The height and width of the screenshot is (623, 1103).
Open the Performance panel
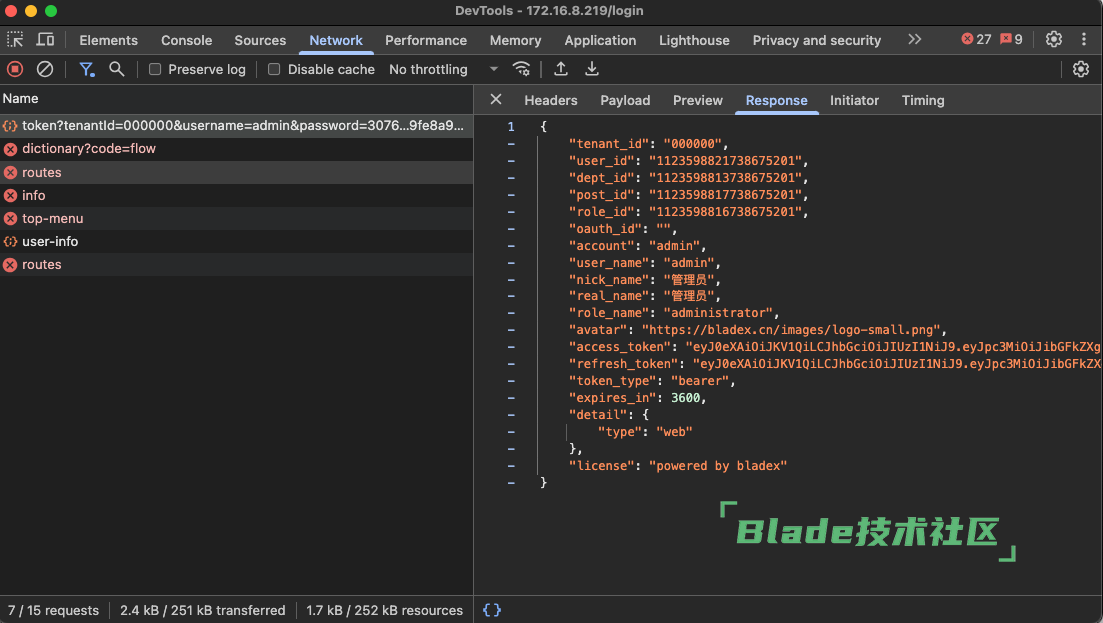[x=426, y=40]
